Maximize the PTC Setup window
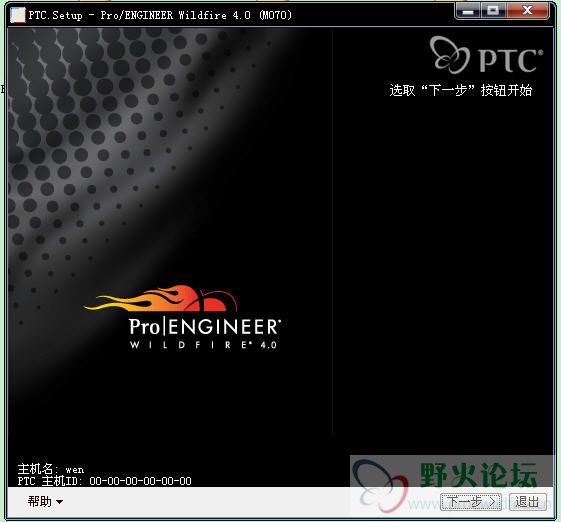The height and width of the screenshot is (522, 561). pos(493,11)
